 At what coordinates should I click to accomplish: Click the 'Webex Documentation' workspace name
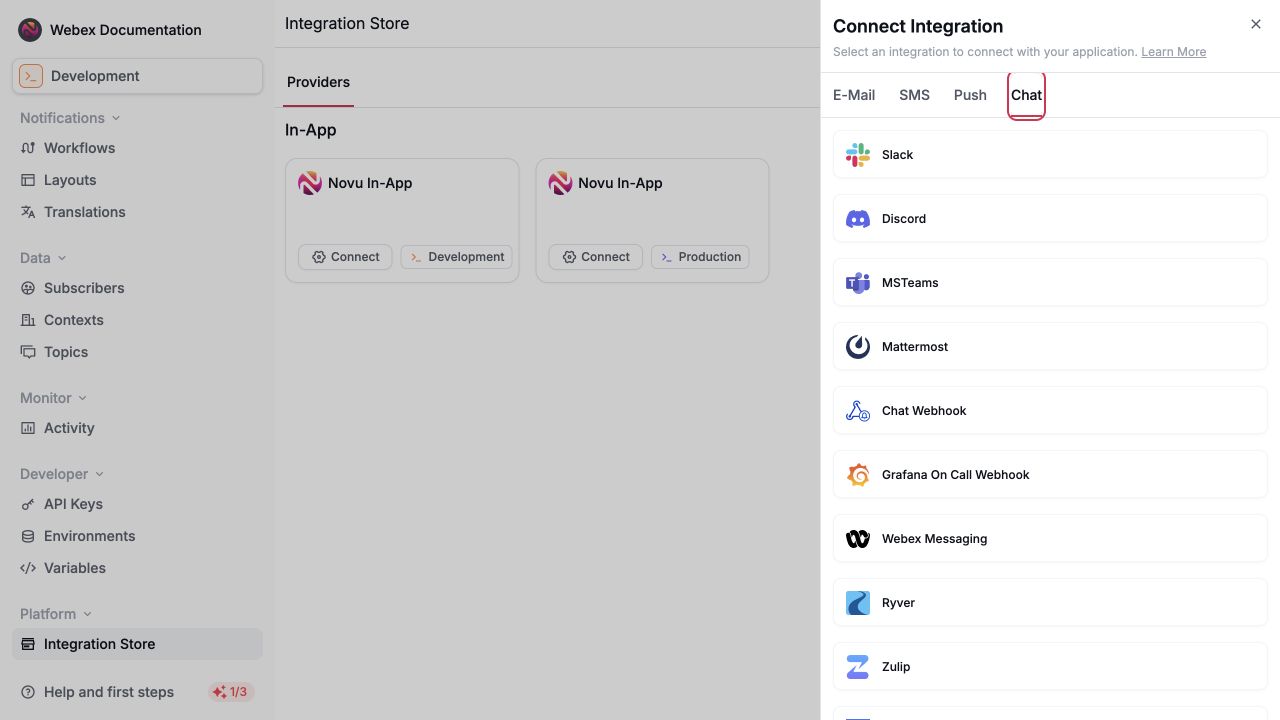pos(126,30)
